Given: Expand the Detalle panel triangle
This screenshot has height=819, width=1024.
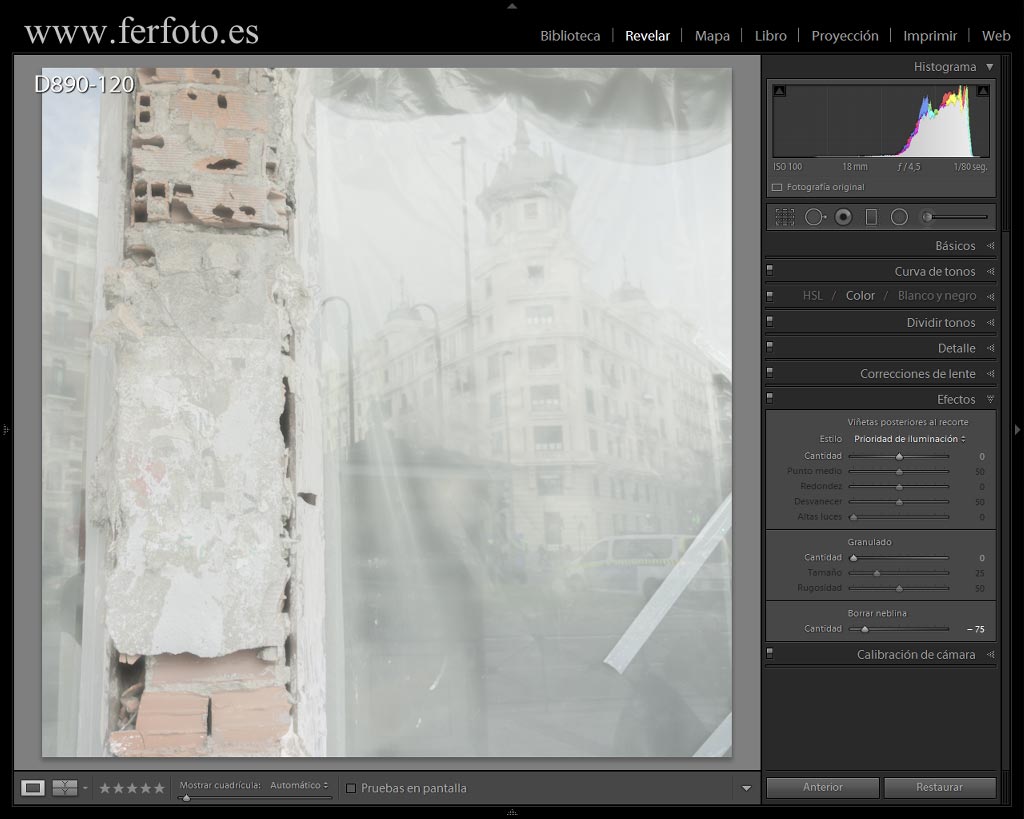Looking at the screenshot, I should pyautogui.click(x=990, y=348).
